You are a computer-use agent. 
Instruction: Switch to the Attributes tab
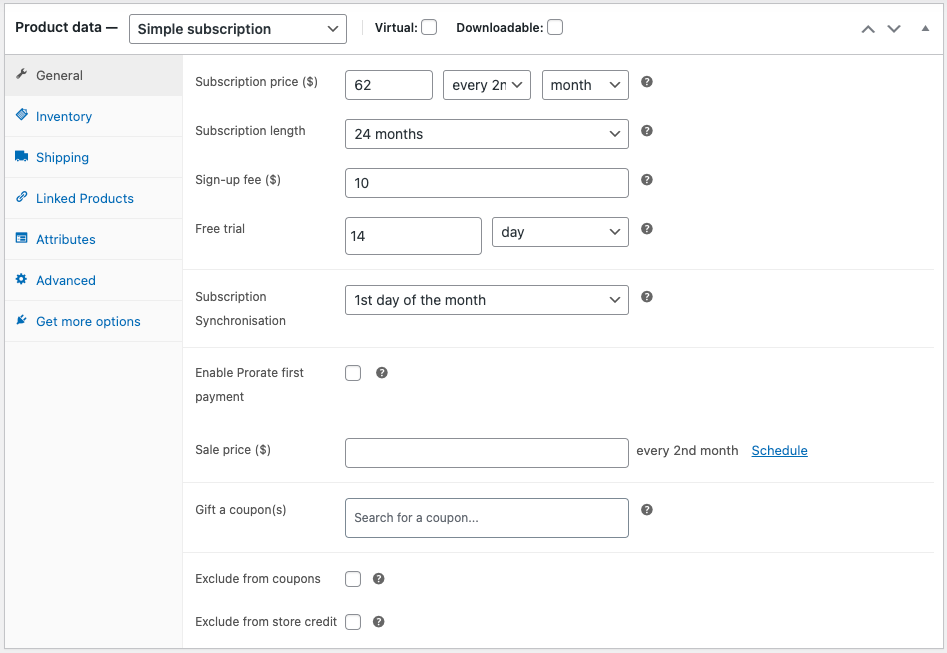[94, 240]
